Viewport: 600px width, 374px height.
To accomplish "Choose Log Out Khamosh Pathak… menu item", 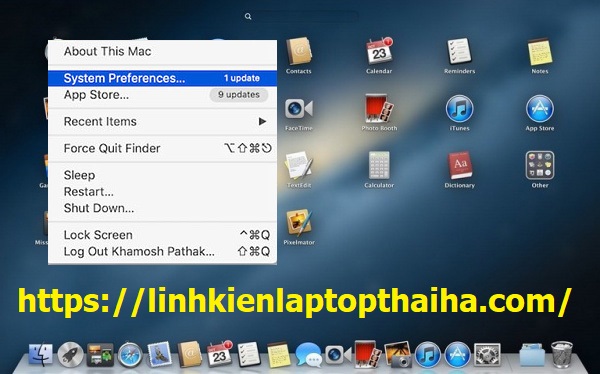I will tap(162, 251).
